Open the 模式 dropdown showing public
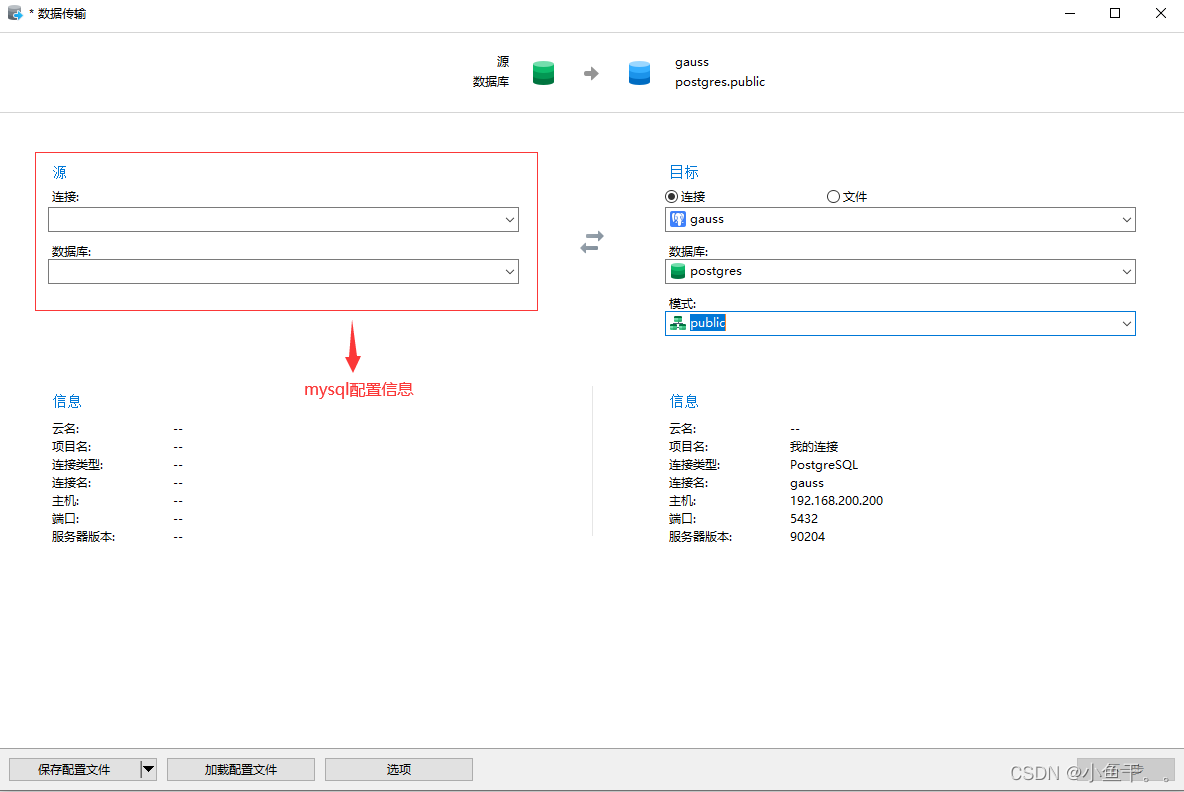 pos(1126,322)
